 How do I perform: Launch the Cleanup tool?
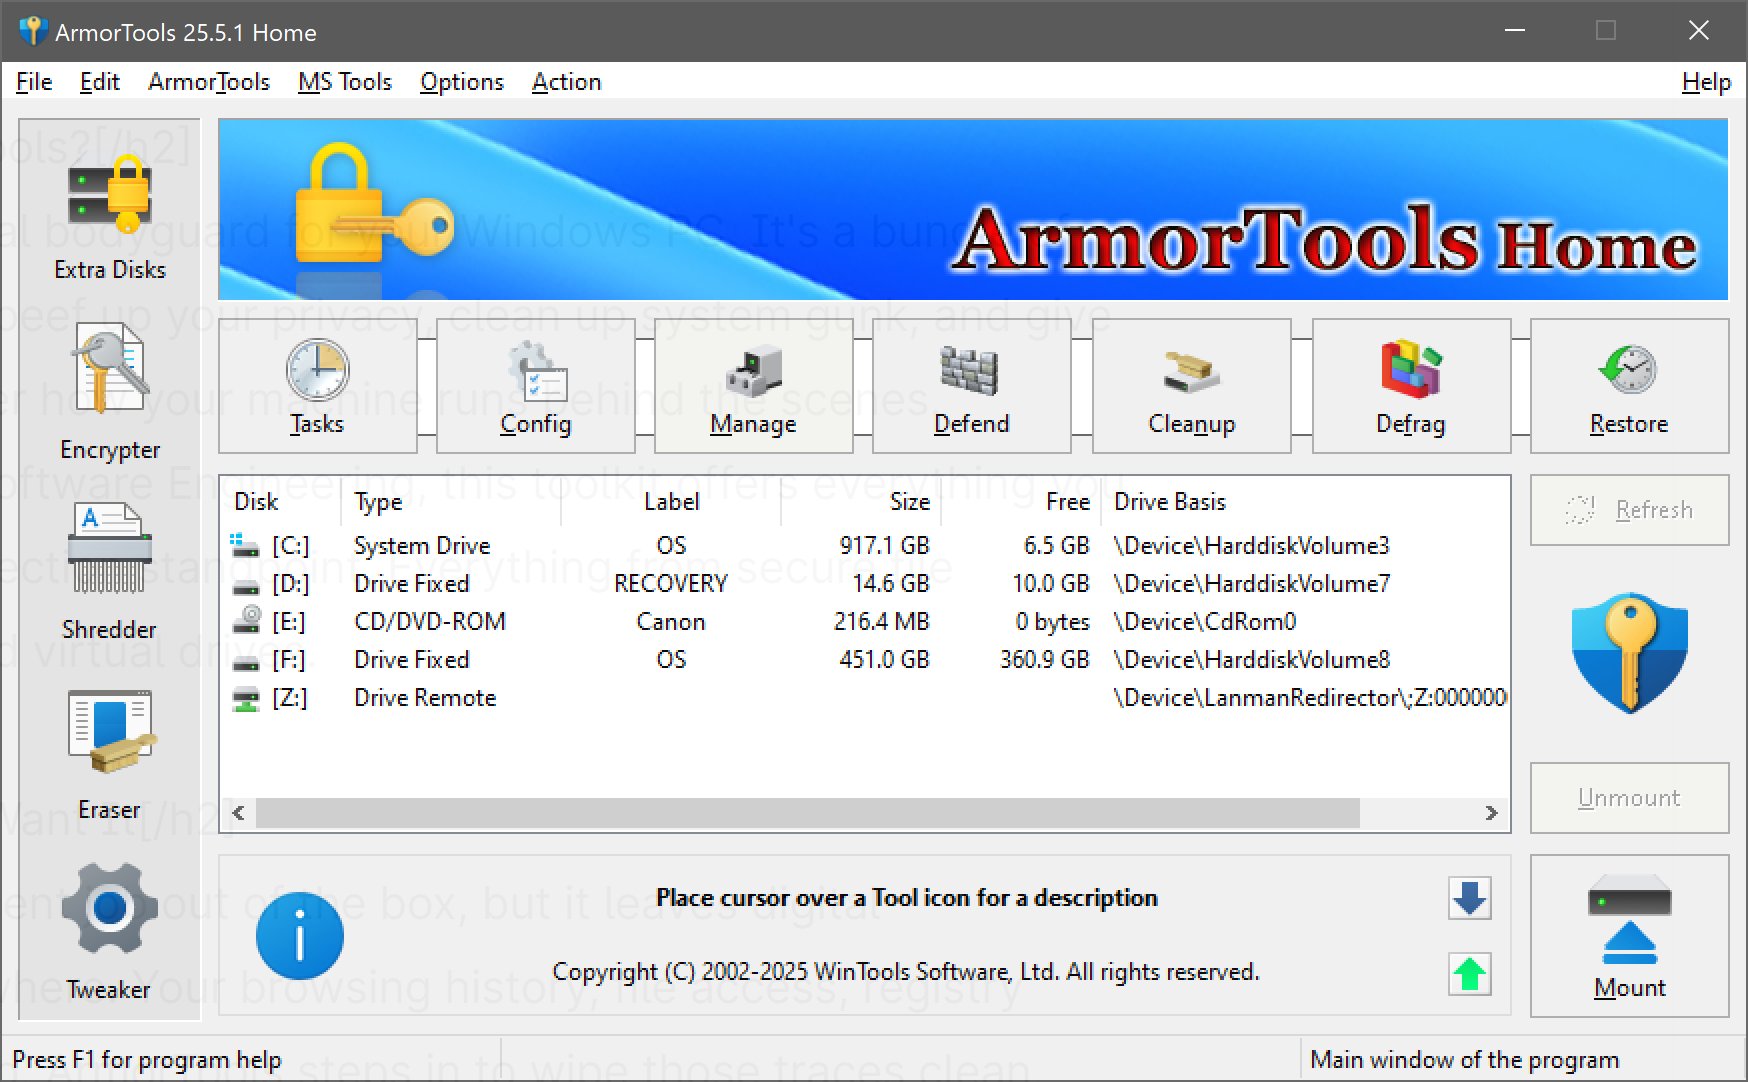pos(1190,387)
